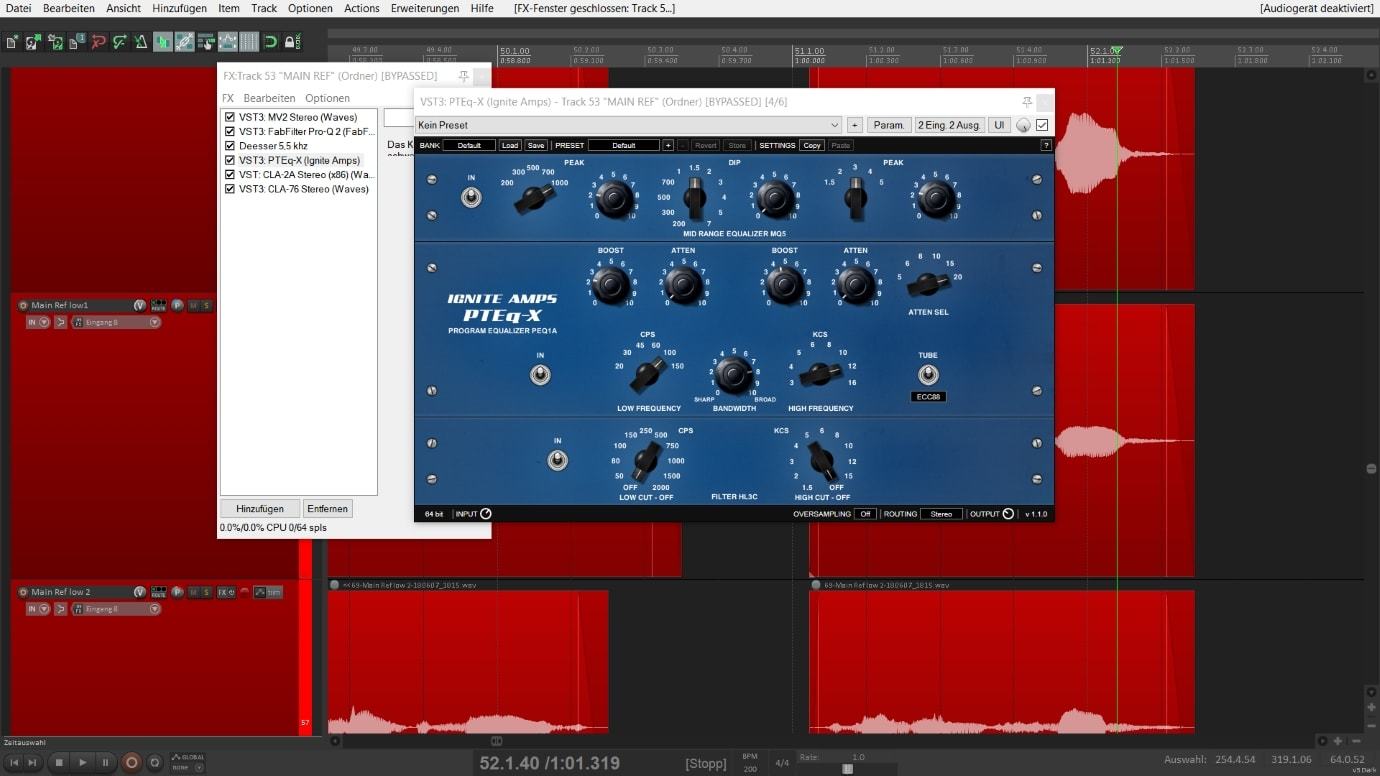The image size is (1380, 776).
Task: Toggle the plugin bypass checkbox in PTEq-X window
Action: [1042, 125]
